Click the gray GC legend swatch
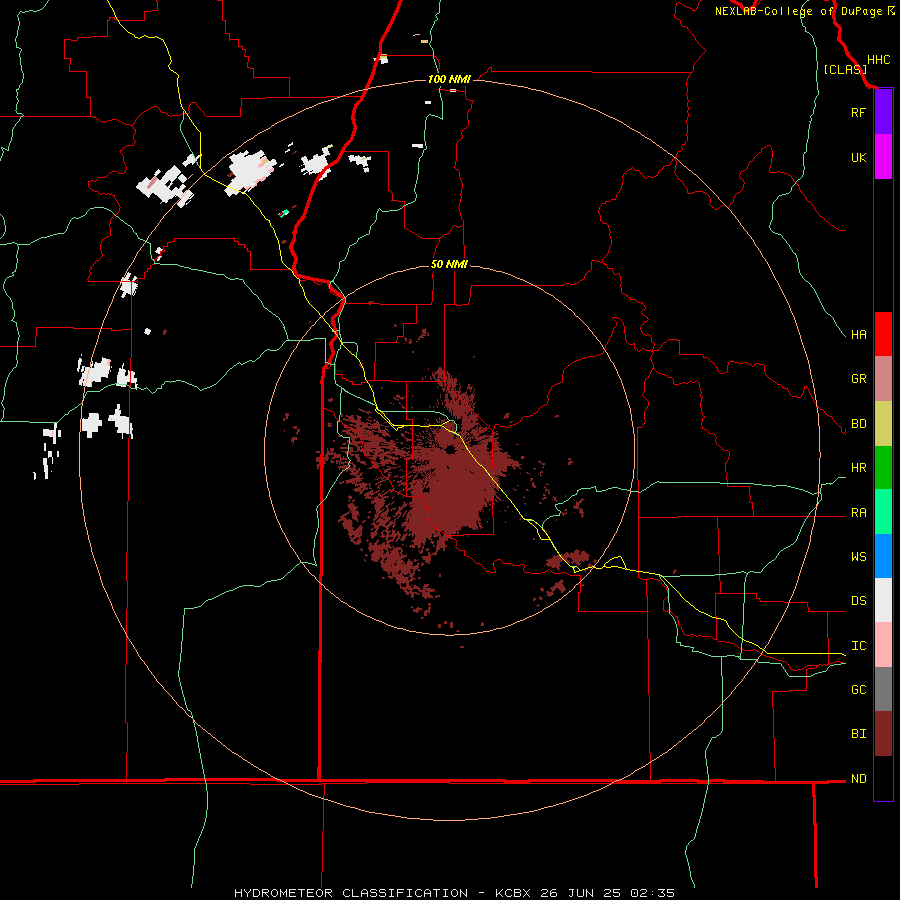This screenshot has width=900, height=900. coord(883,689)
